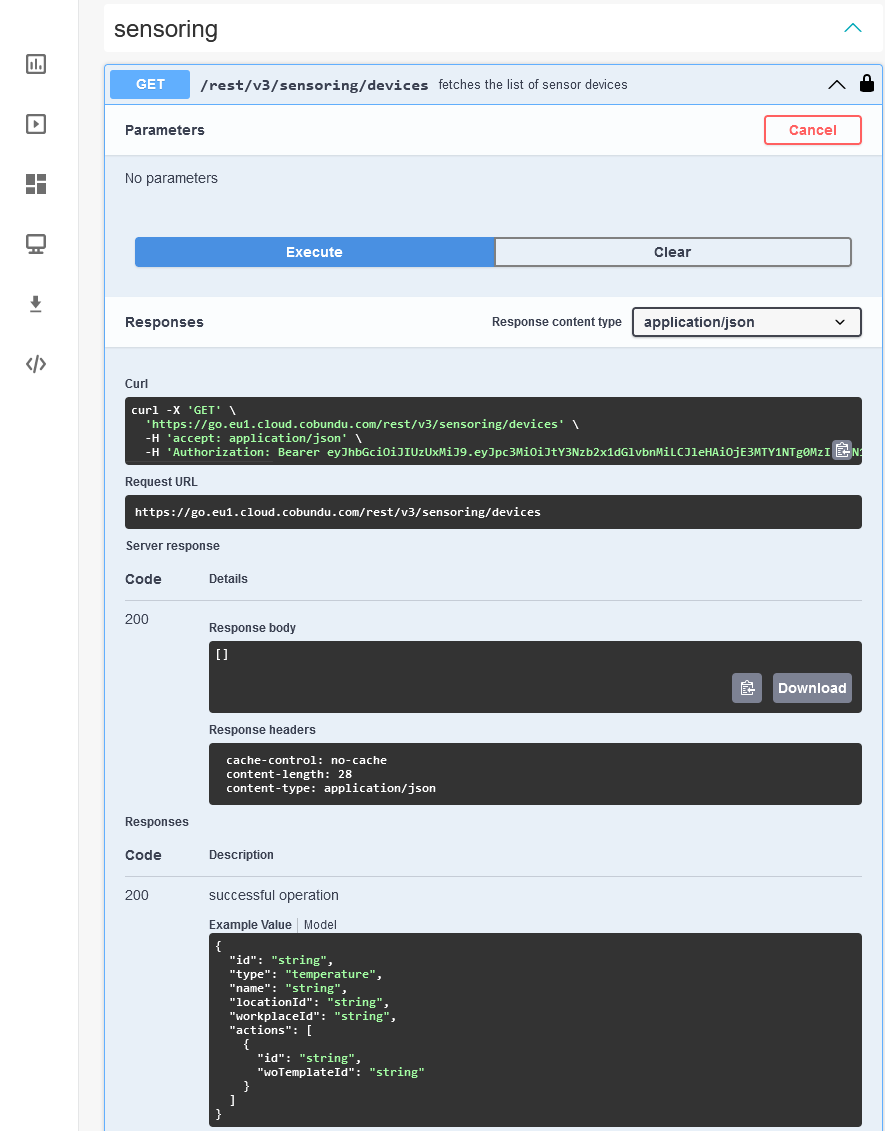Open the code brackets sidebar icon

click(x=36, y=364)
